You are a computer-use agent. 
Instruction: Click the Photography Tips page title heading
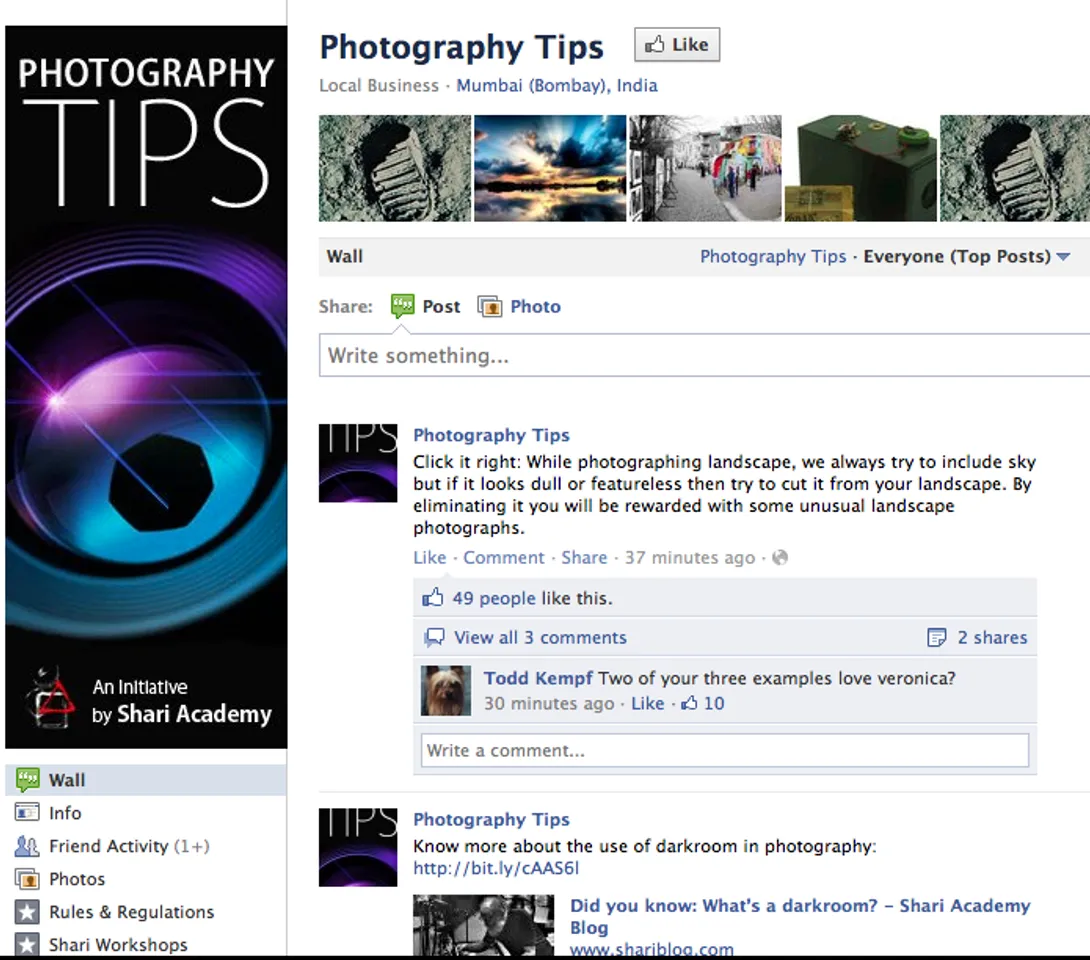(462, 47)
